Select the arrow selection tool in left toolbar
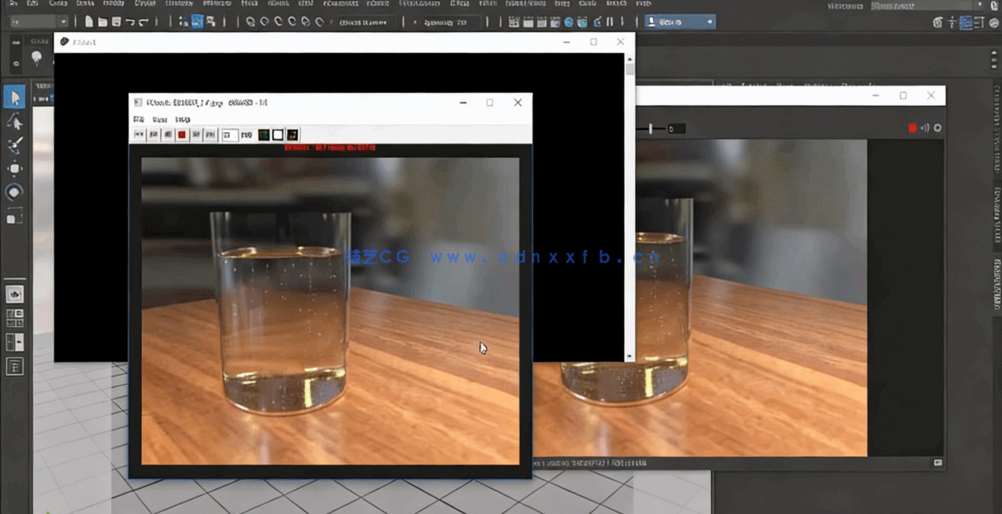 point(14,97)
